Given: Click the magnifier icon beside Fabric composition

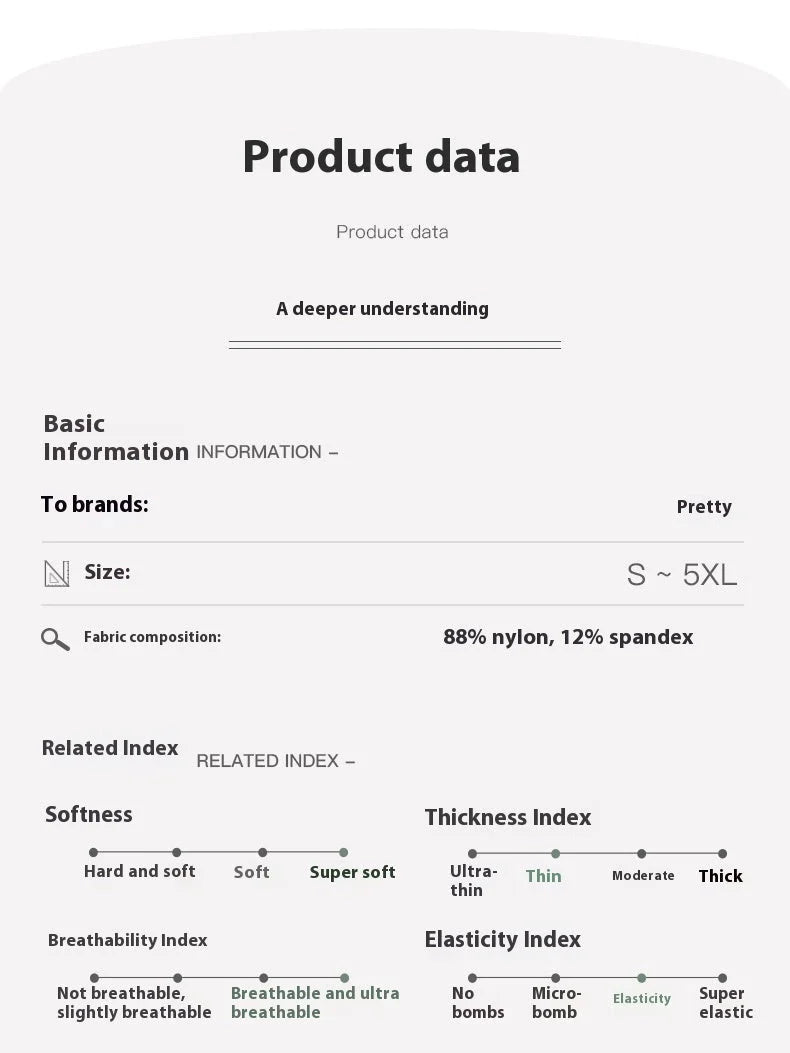Looking at the screenshot, I should click(x=55, y=639).
